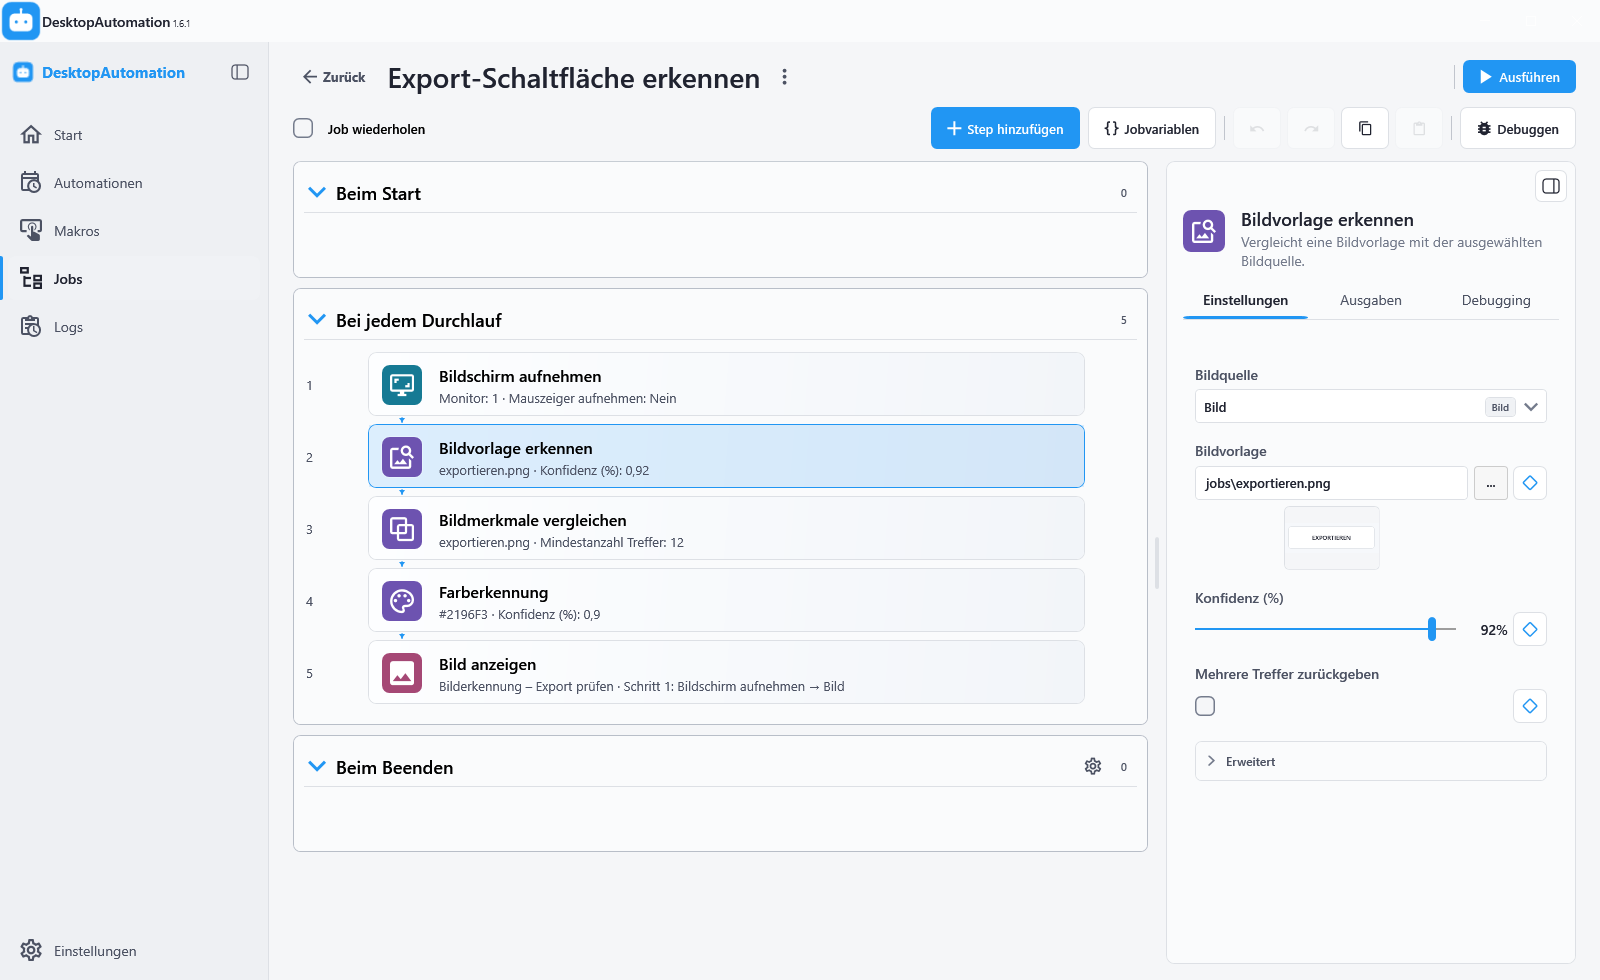Go back with the Zurück link
Image resolution: width=1600 pixels, height=980 pixels.
pyautogui.click(x=334, y=77)
